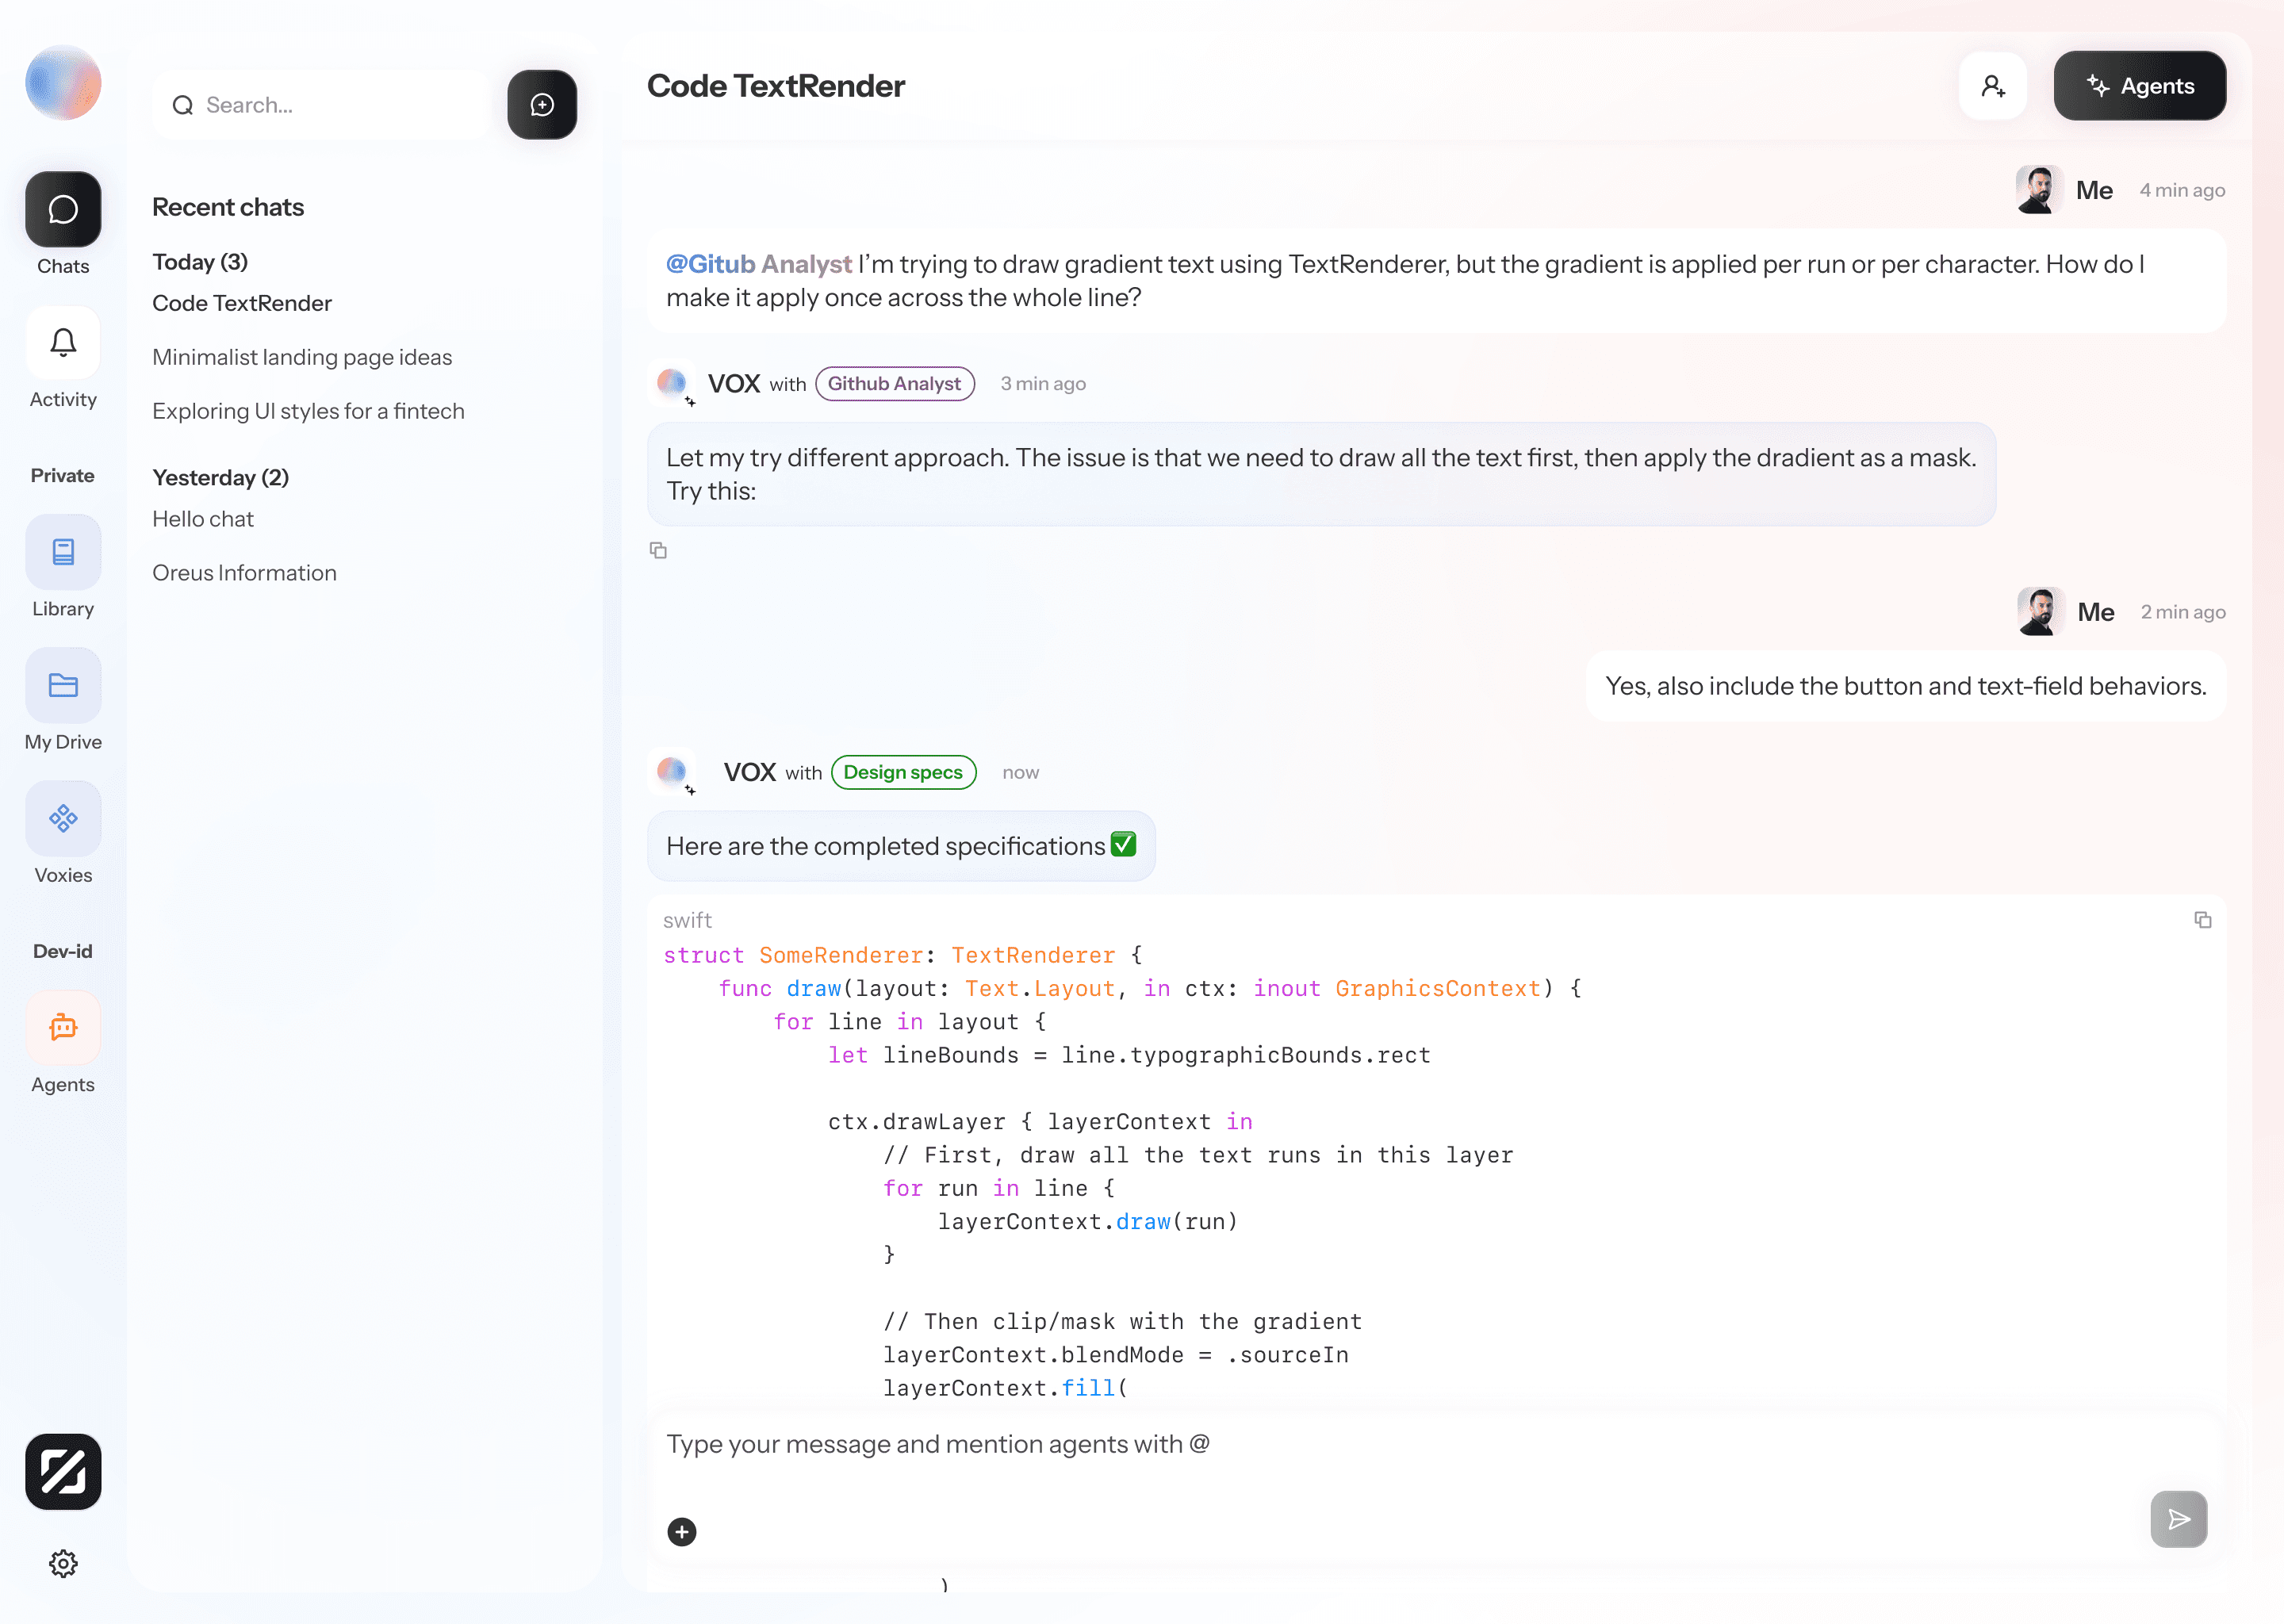Click the Agents button in header
This screenshot has height=1624, width=2284.
[x=2139, y=86]
